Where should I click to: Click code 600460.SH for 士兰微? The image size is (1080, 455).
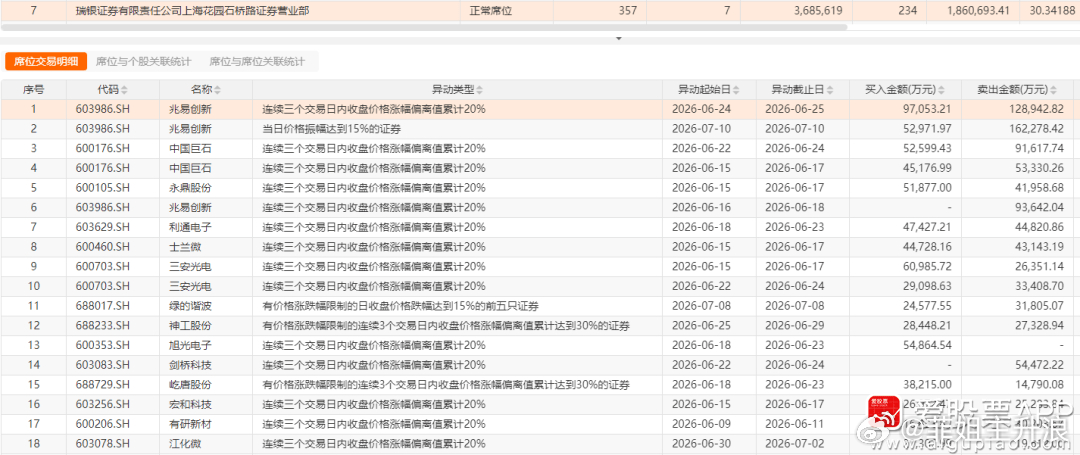(x=103, y=247)
